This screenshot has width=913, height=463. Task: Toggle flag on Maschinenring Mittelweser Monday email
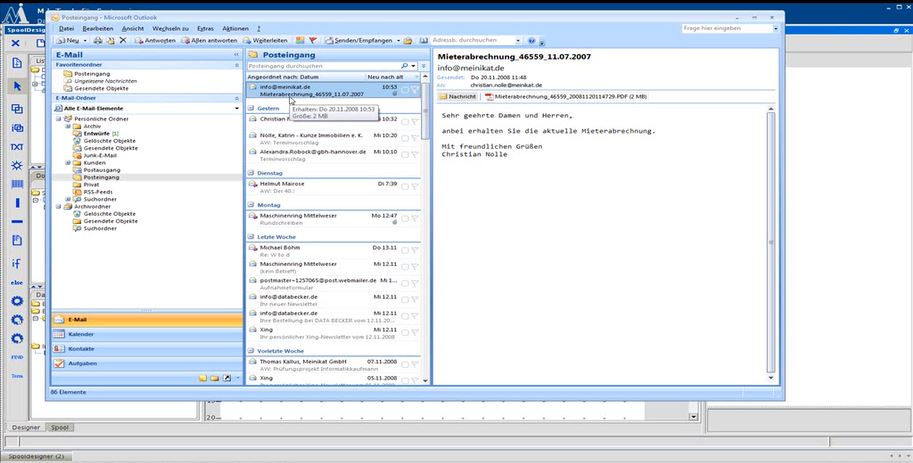pos(415,216)
